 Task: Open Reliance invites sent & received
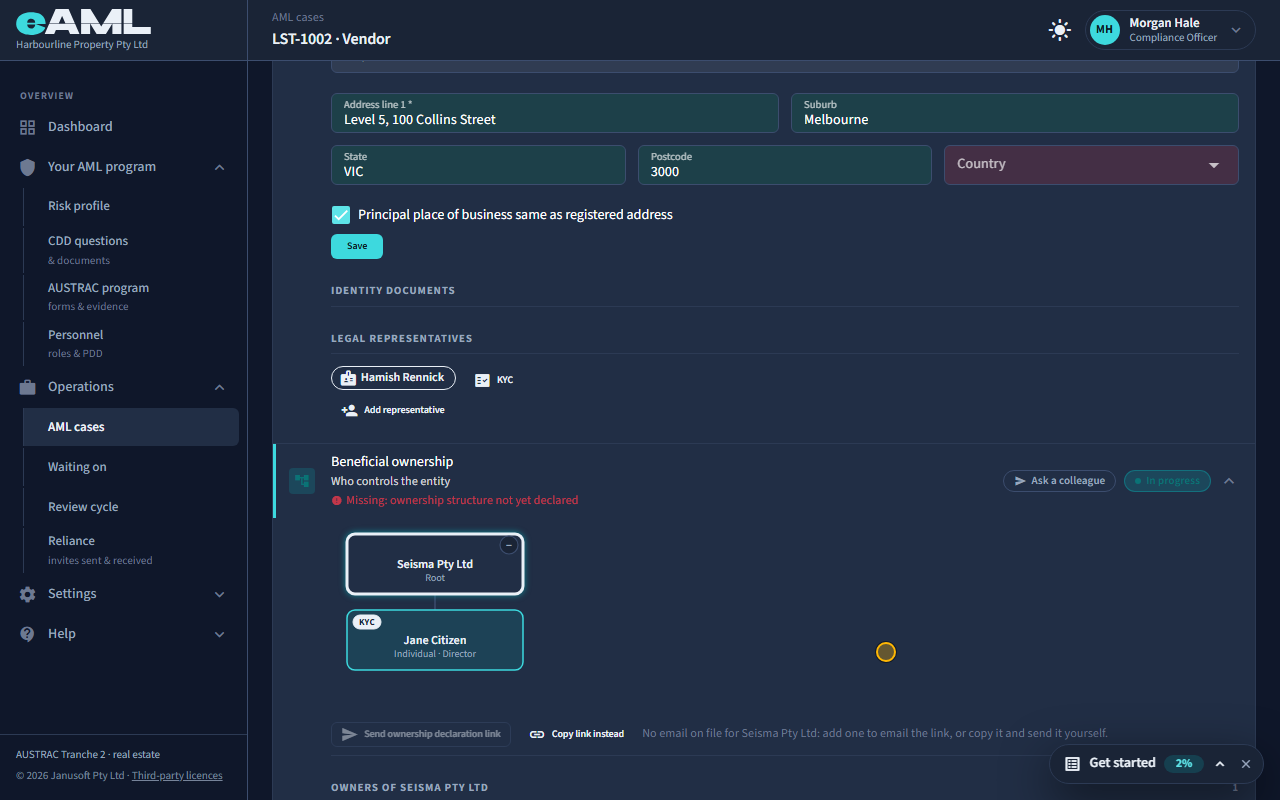coord(131,549)
